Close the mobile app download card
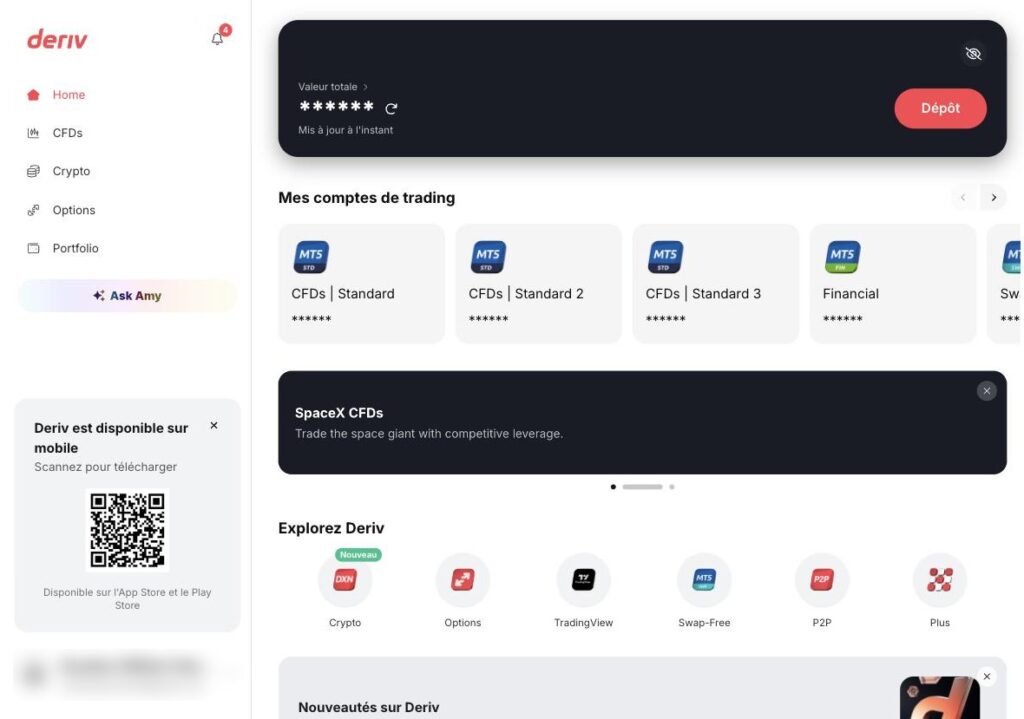This screenshot has height=719, width=1024. pos(214,426)
